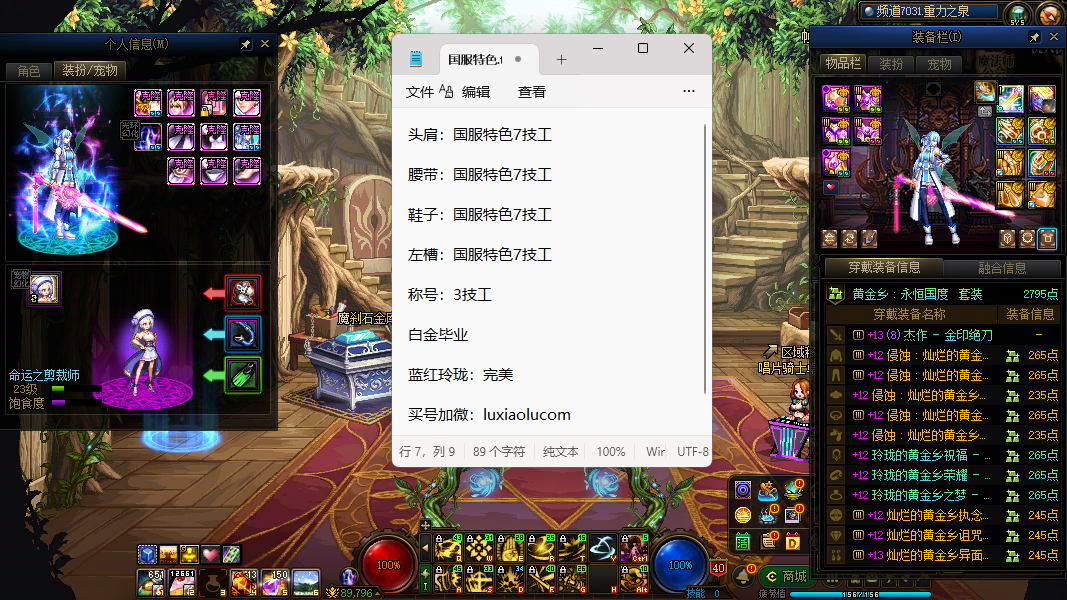Screen dimensions: 1067x600
Task: Click the pet equipment red slot icon
Action: pos(243,293)
